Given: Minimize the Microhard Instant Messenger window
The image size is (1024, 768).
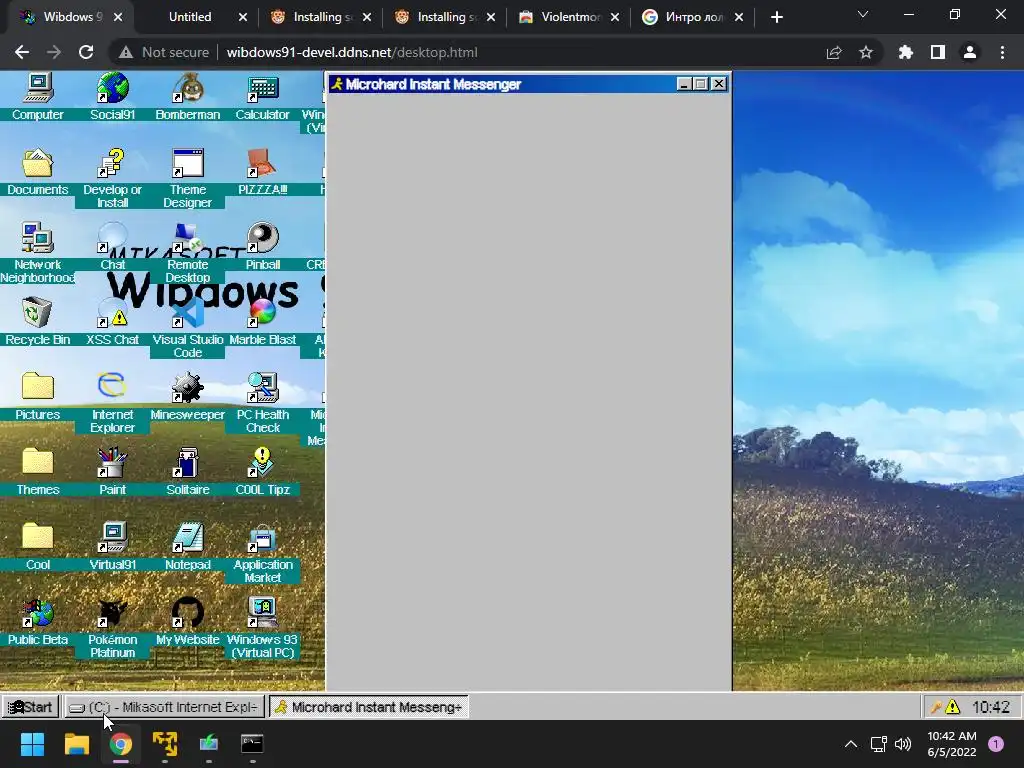Looking at the screenshot, I should pyautogui.click(x=684, y=84).
